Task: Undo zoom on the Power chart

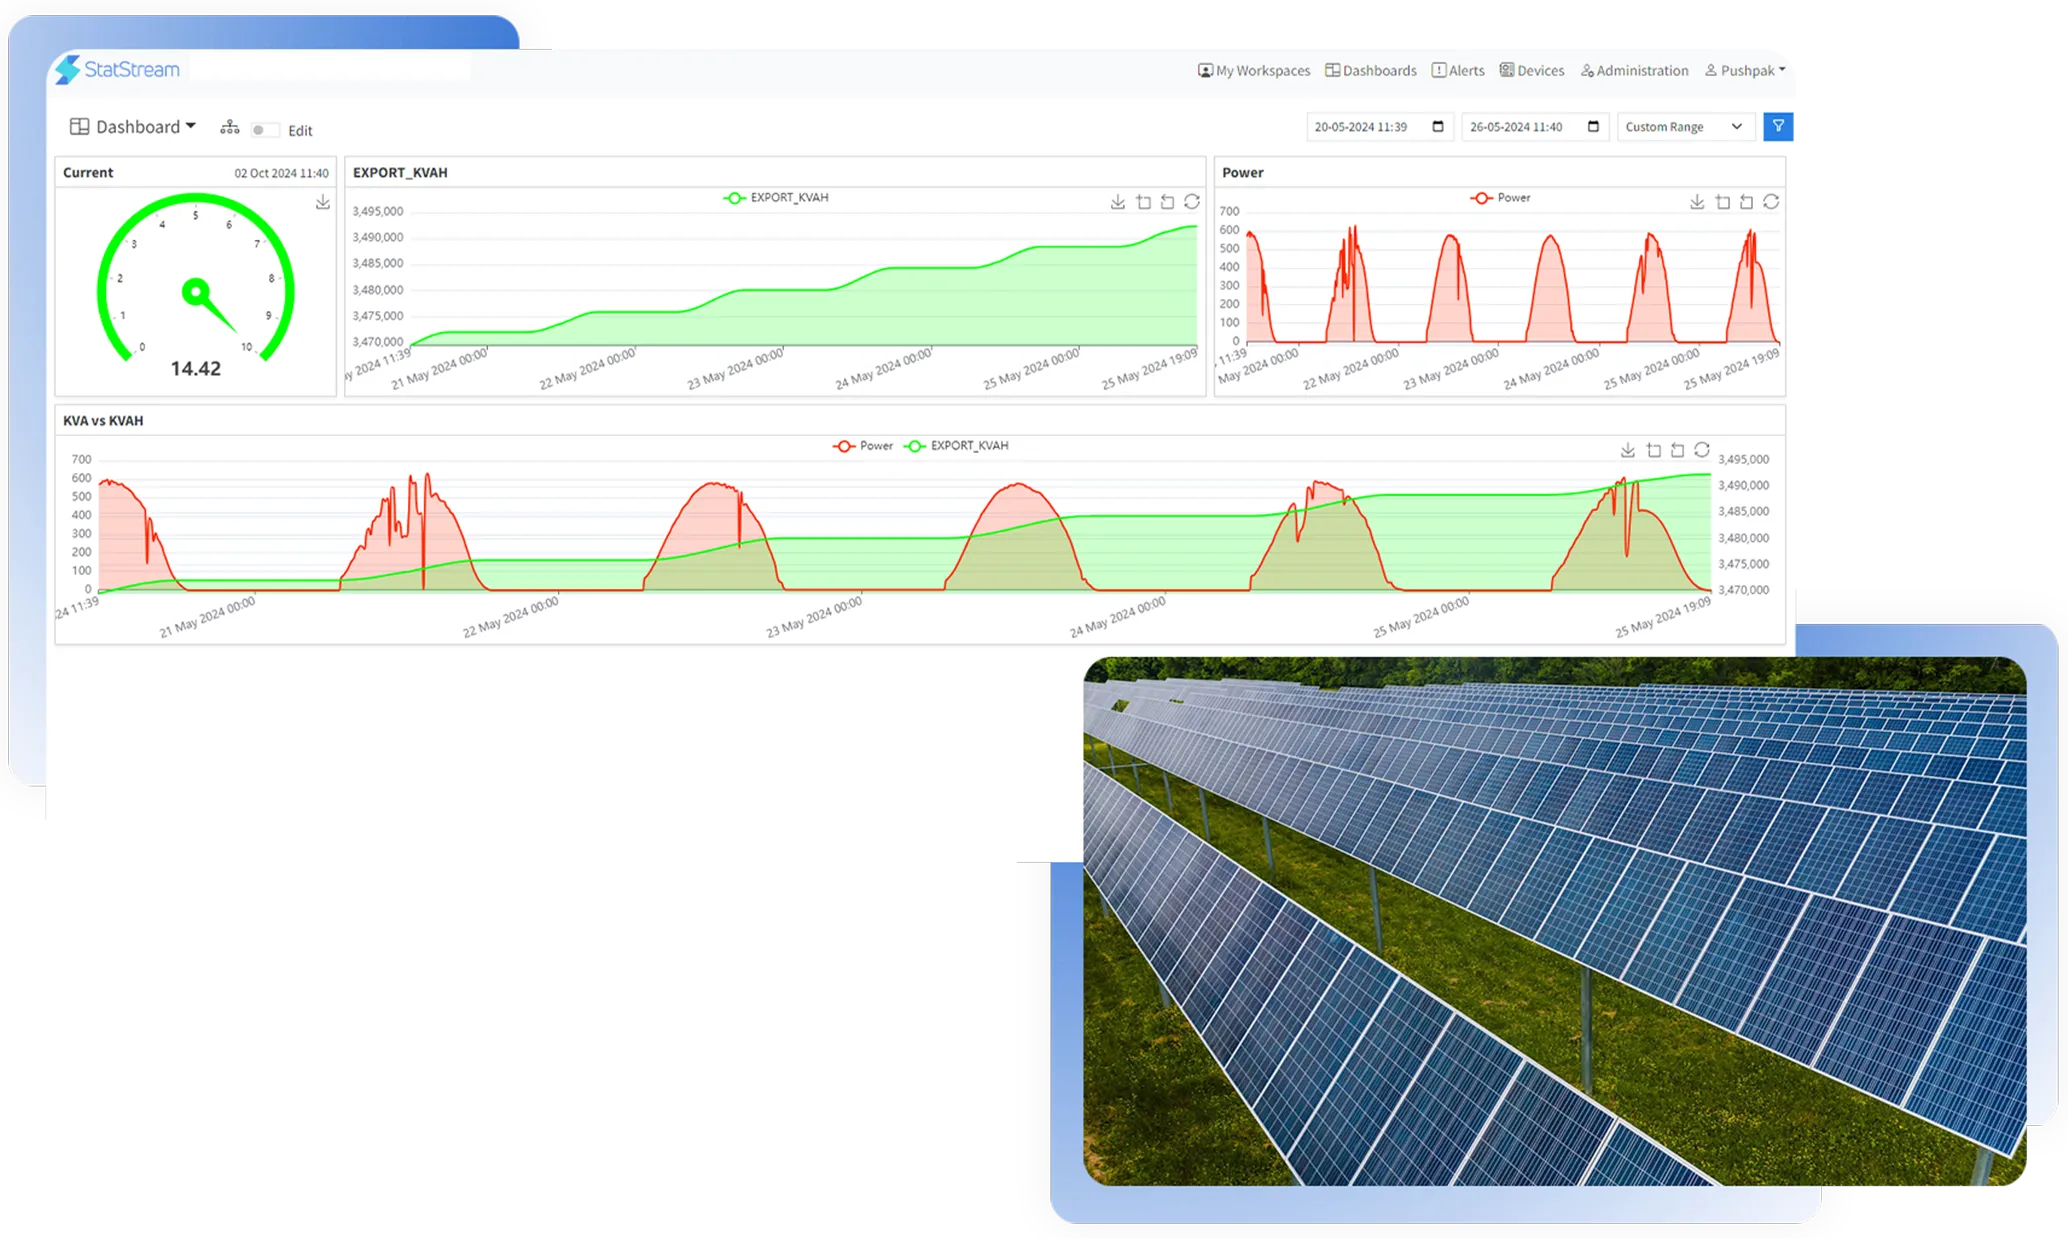Action: (1747, 202)
